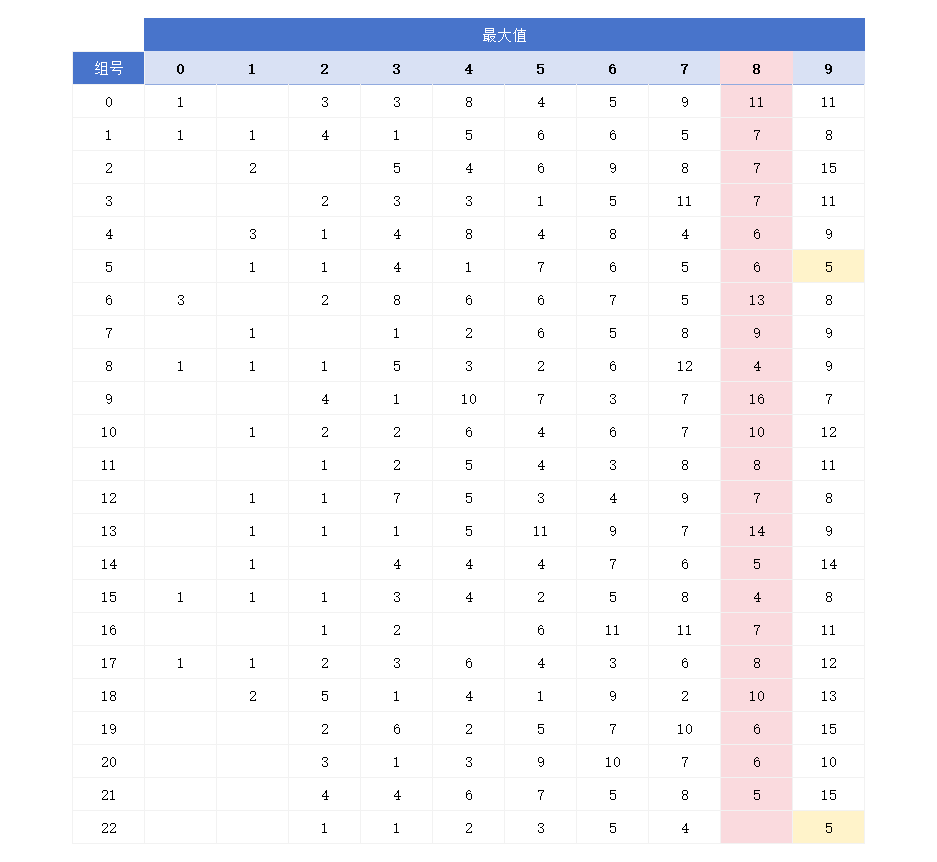Click the value 3 in row 6, column 0
The width and height of the screenshot is (937, 862).
point(180,300)
